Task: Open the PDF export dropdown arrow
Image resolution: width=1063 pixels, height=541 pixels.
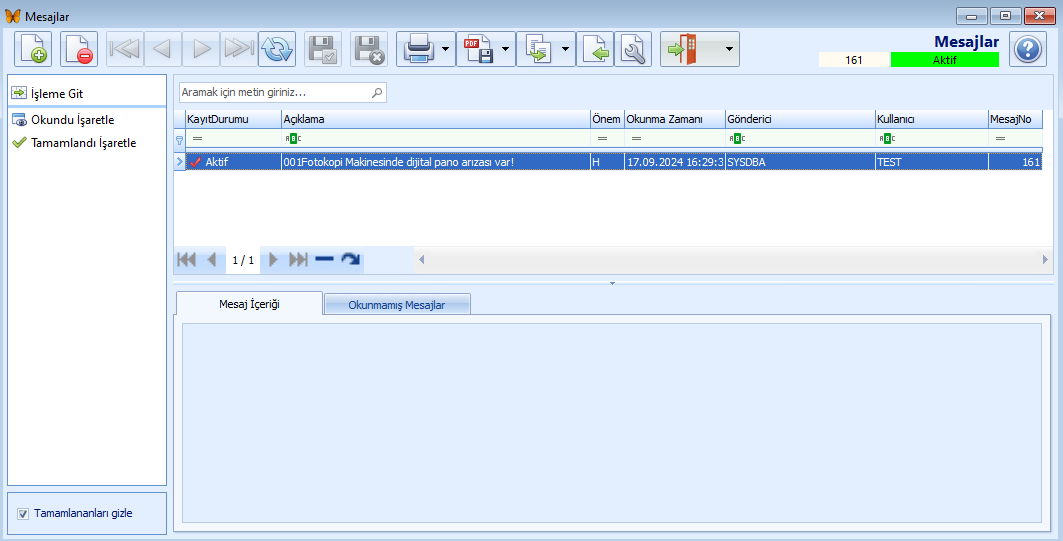Action: point(506,49)
